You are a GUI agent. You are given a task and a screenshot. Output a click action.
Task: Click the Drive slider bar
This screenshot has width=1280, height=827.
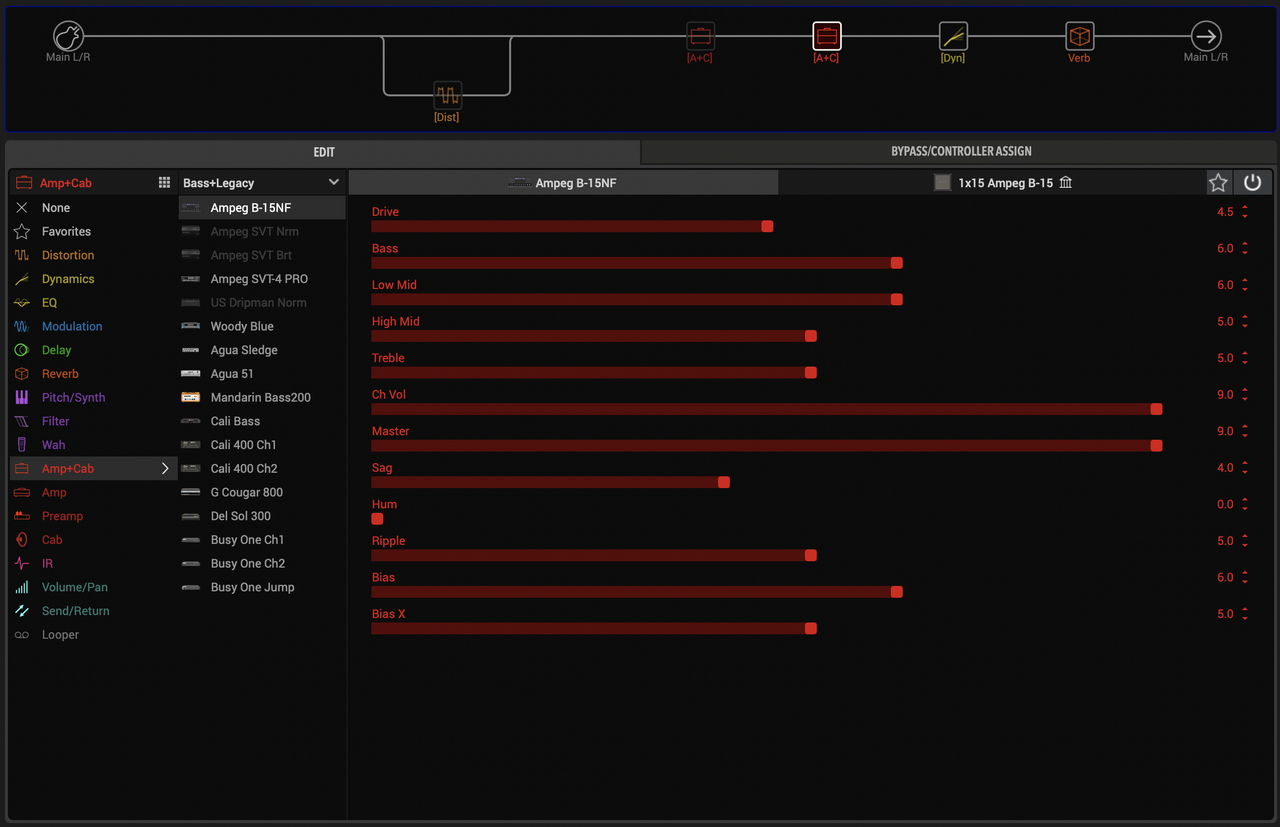click(x=572, y=226)
